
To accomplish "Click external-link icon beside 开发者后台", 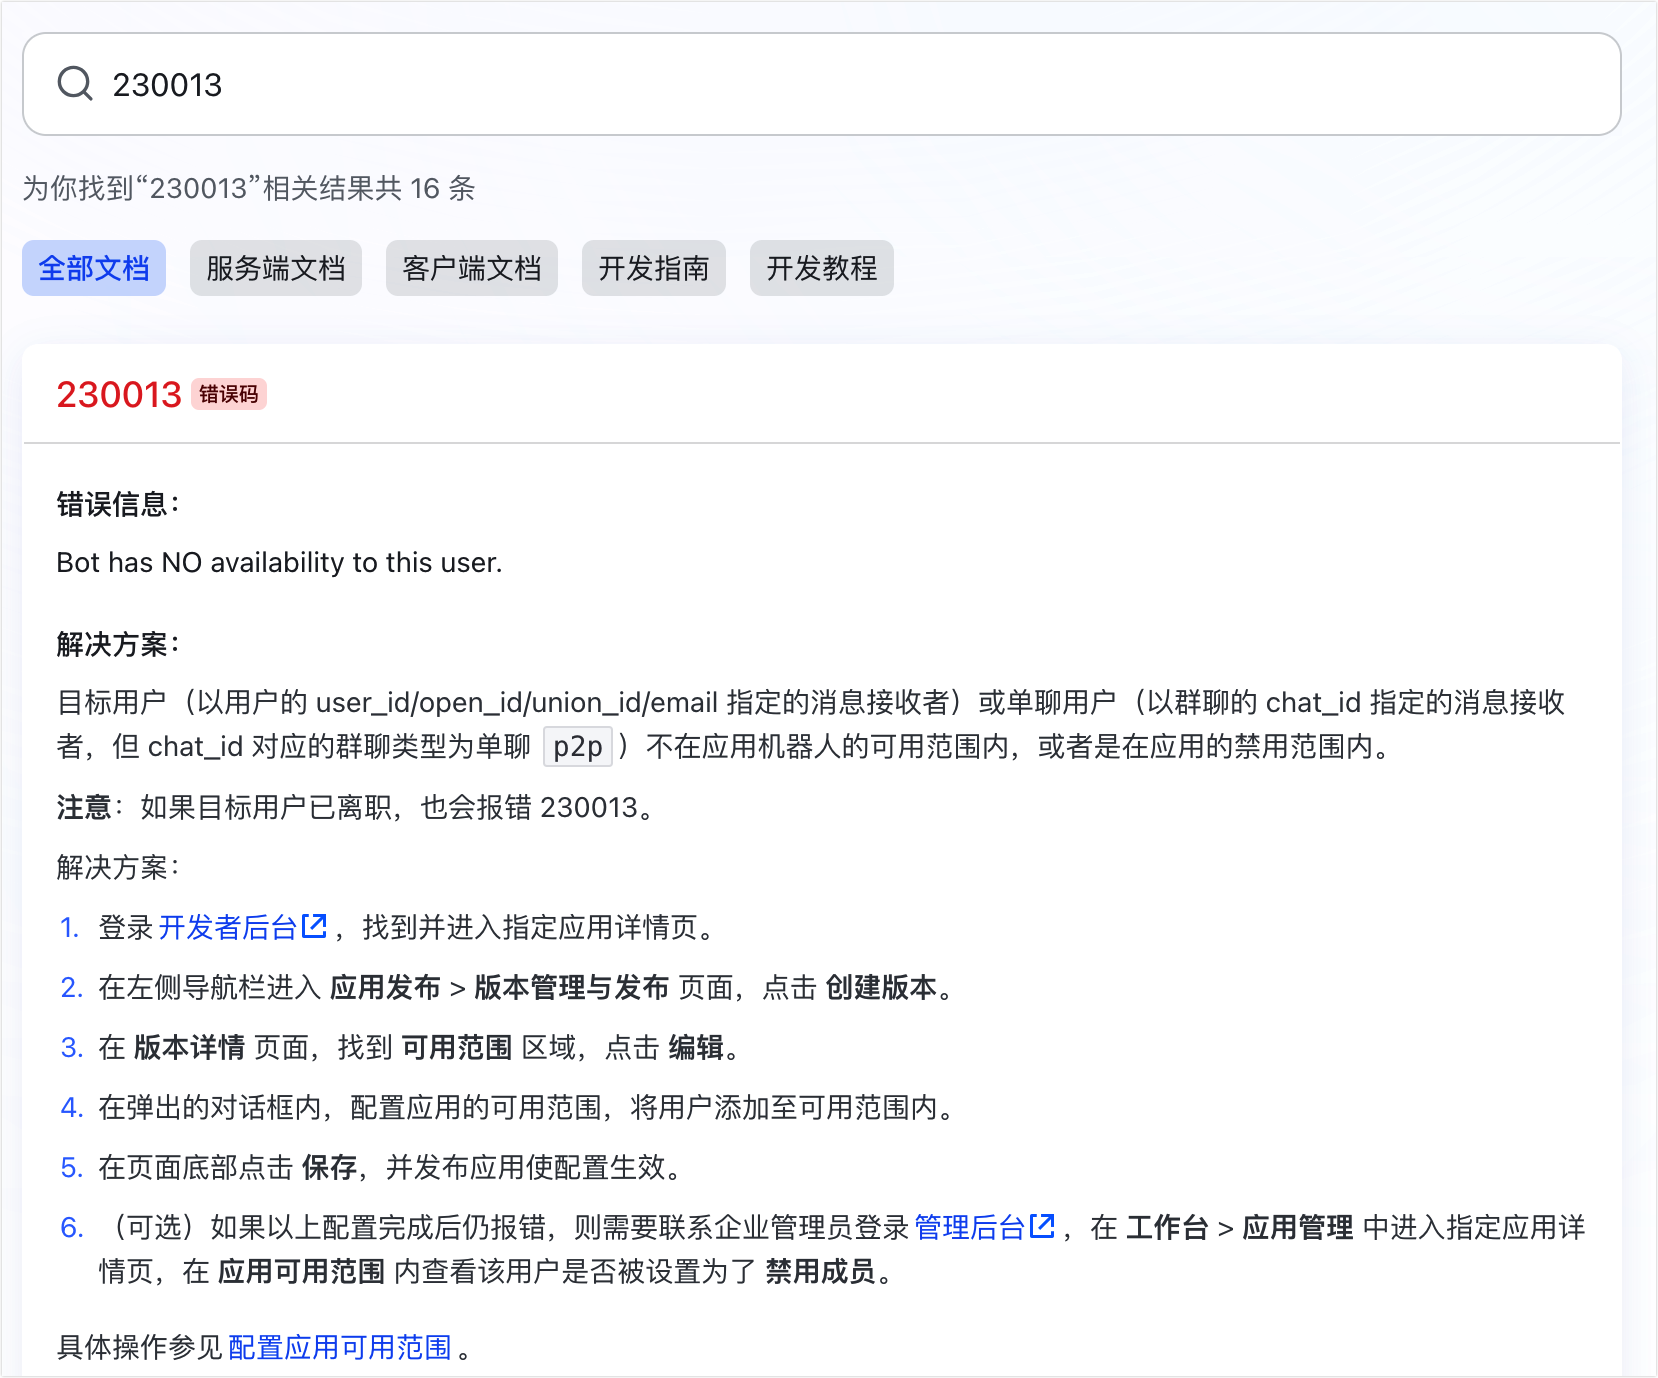I will pos(315,926).
